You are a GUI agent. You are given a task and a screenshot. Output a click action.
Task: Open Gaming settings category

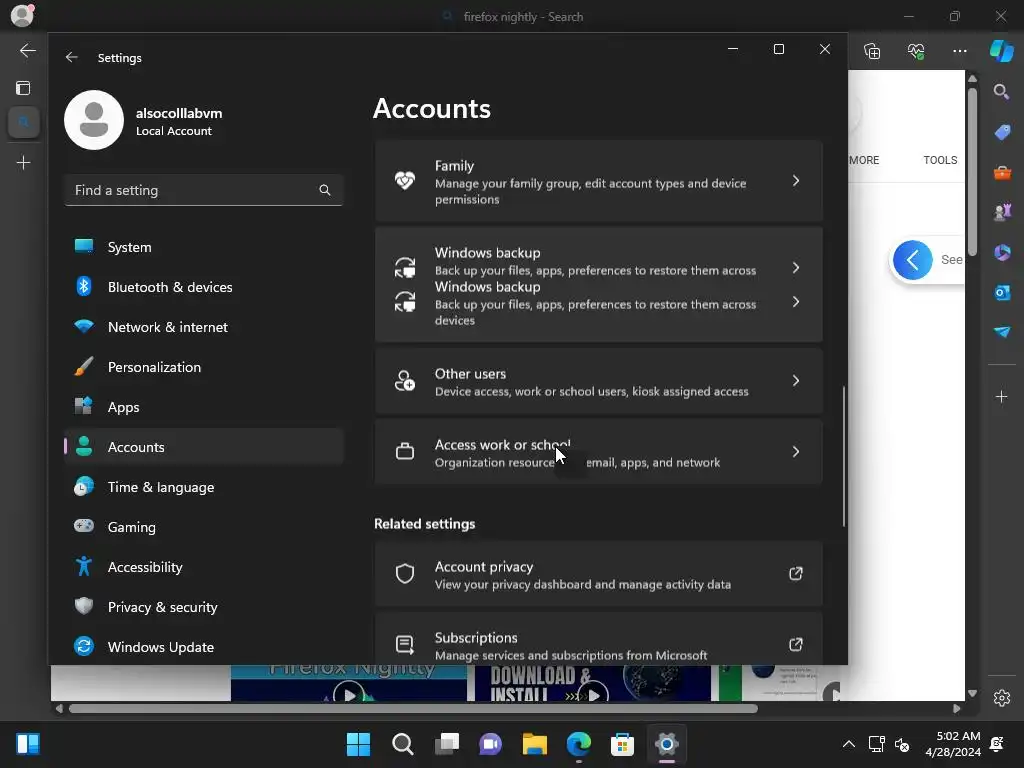coord(203,527)
